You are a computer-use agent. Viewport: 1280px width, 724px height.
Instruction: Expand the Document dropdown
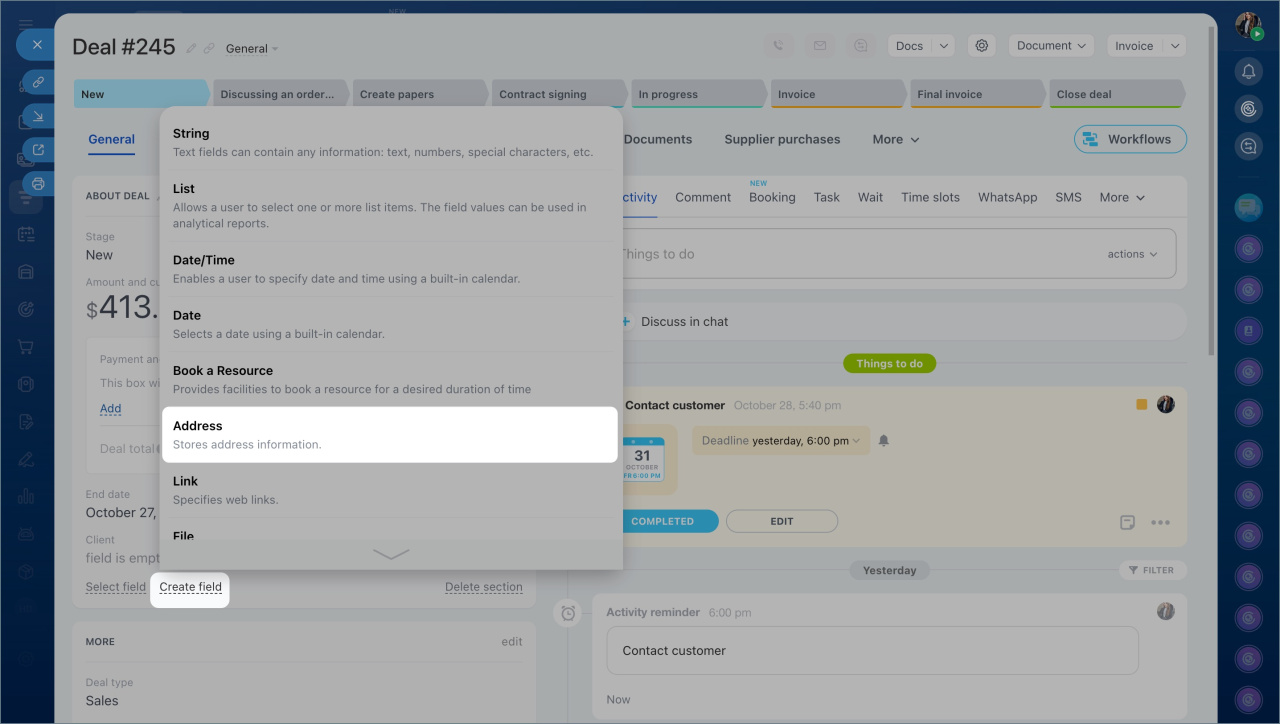pos(1051,46)
